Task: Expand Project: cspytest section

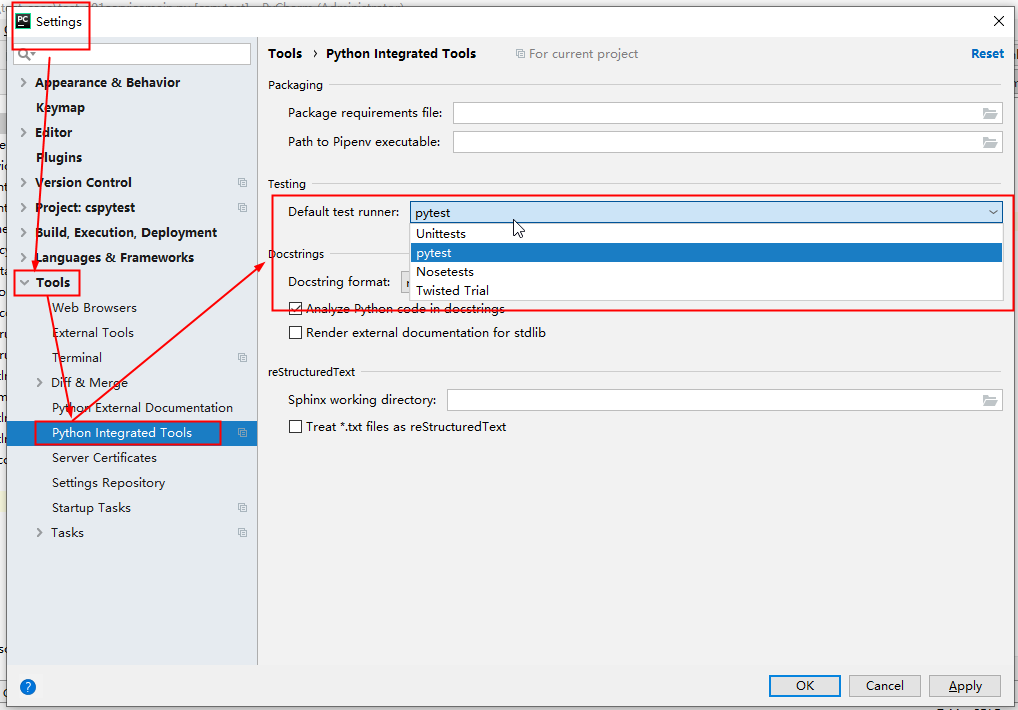Action: pyautogui.click(x=23, y=208)
